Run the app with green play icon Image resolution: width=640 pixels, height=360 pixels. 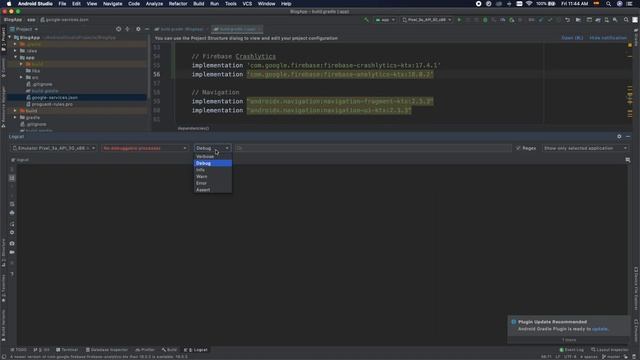pyautogui.click(x=459, y=20)
